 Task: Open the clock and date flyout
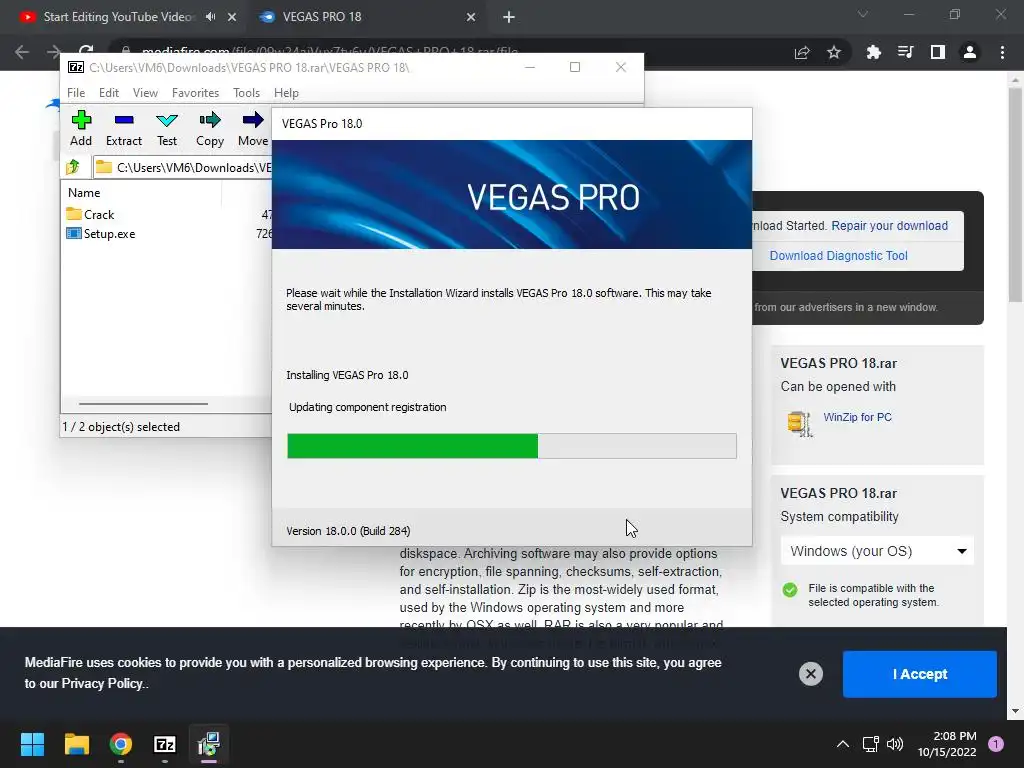coord(947,744)
